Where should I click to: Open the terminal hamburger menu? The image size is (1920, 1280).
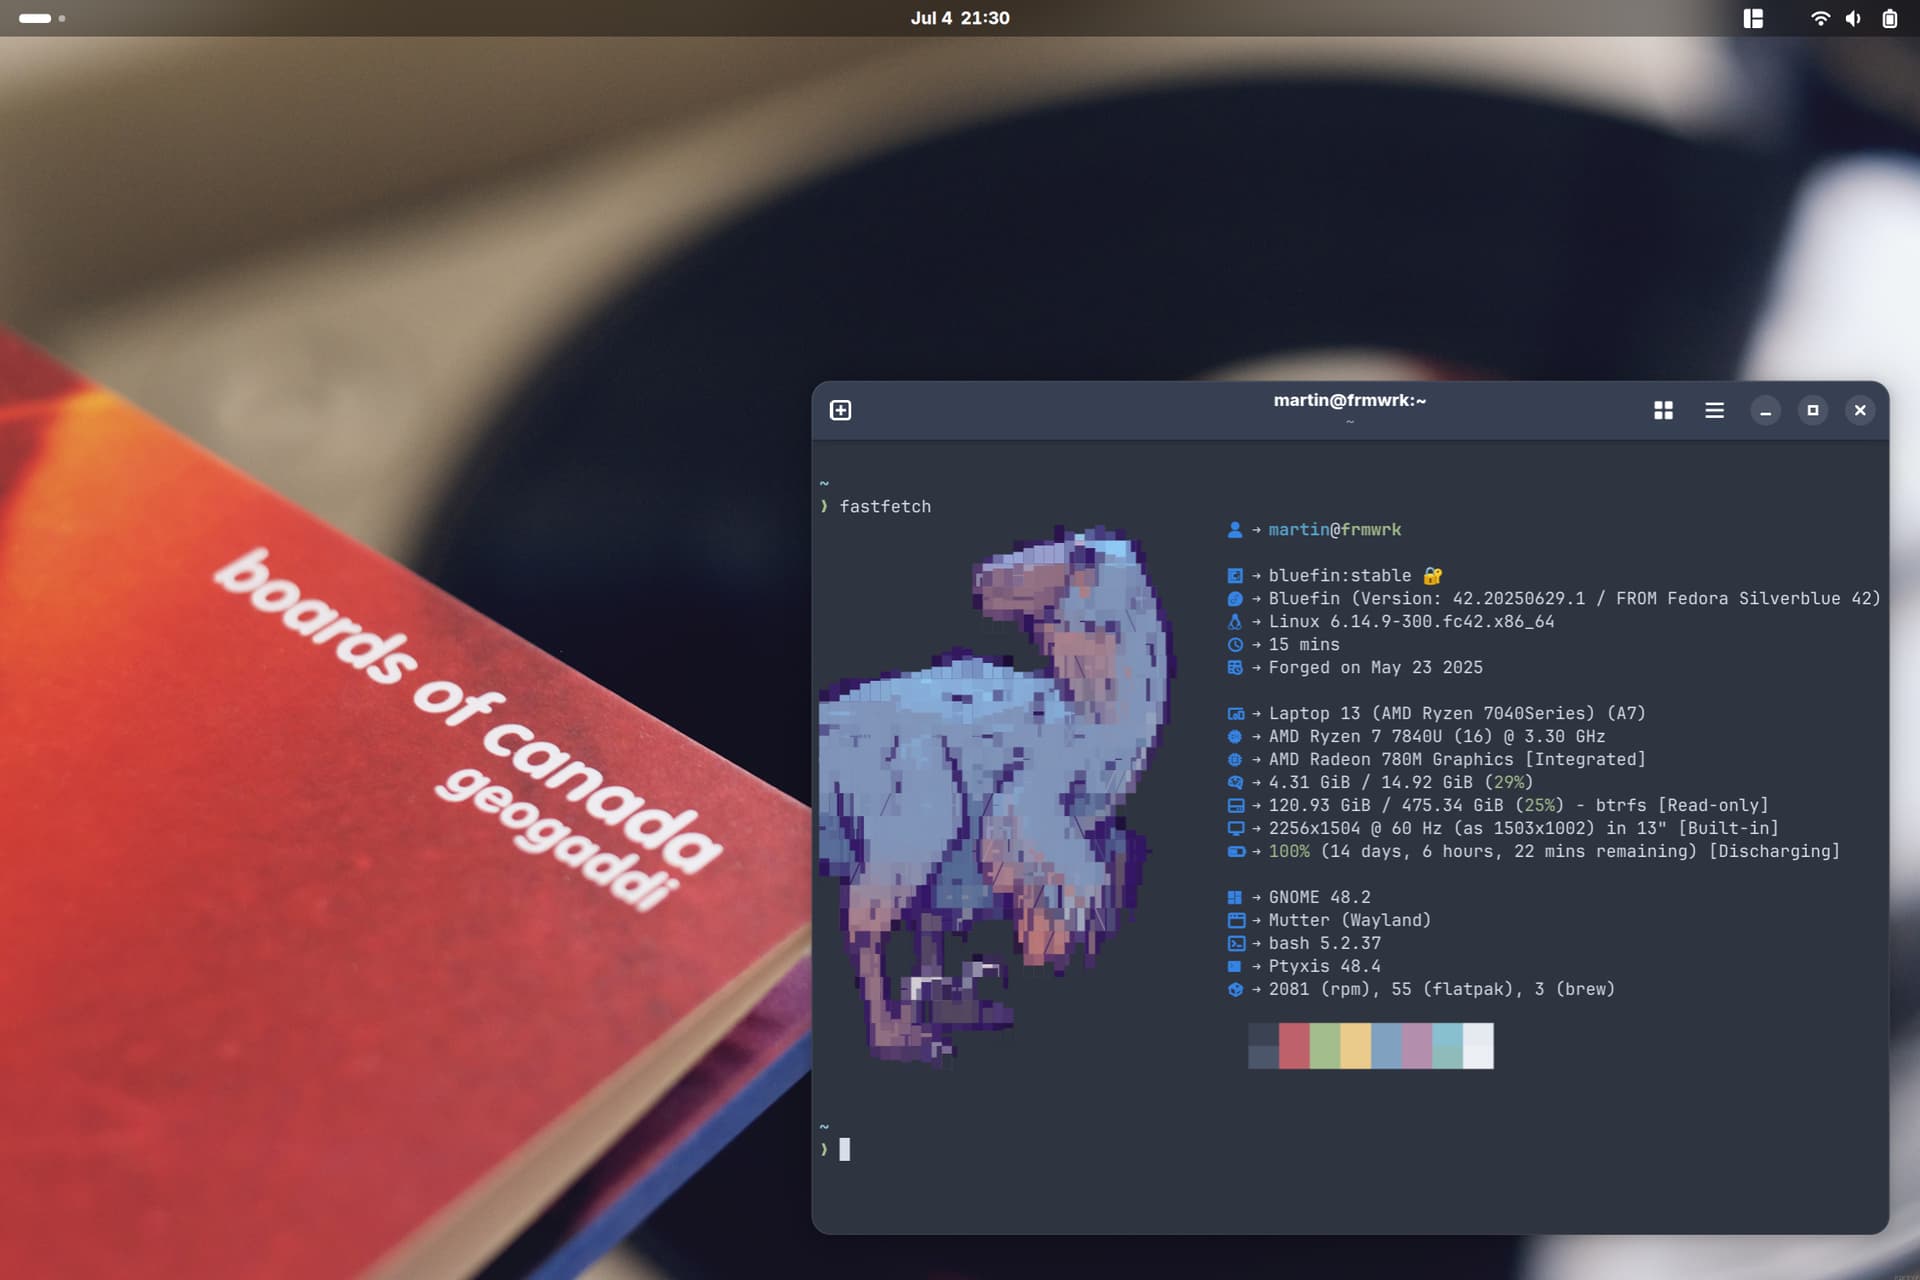tap(1714, 410)
